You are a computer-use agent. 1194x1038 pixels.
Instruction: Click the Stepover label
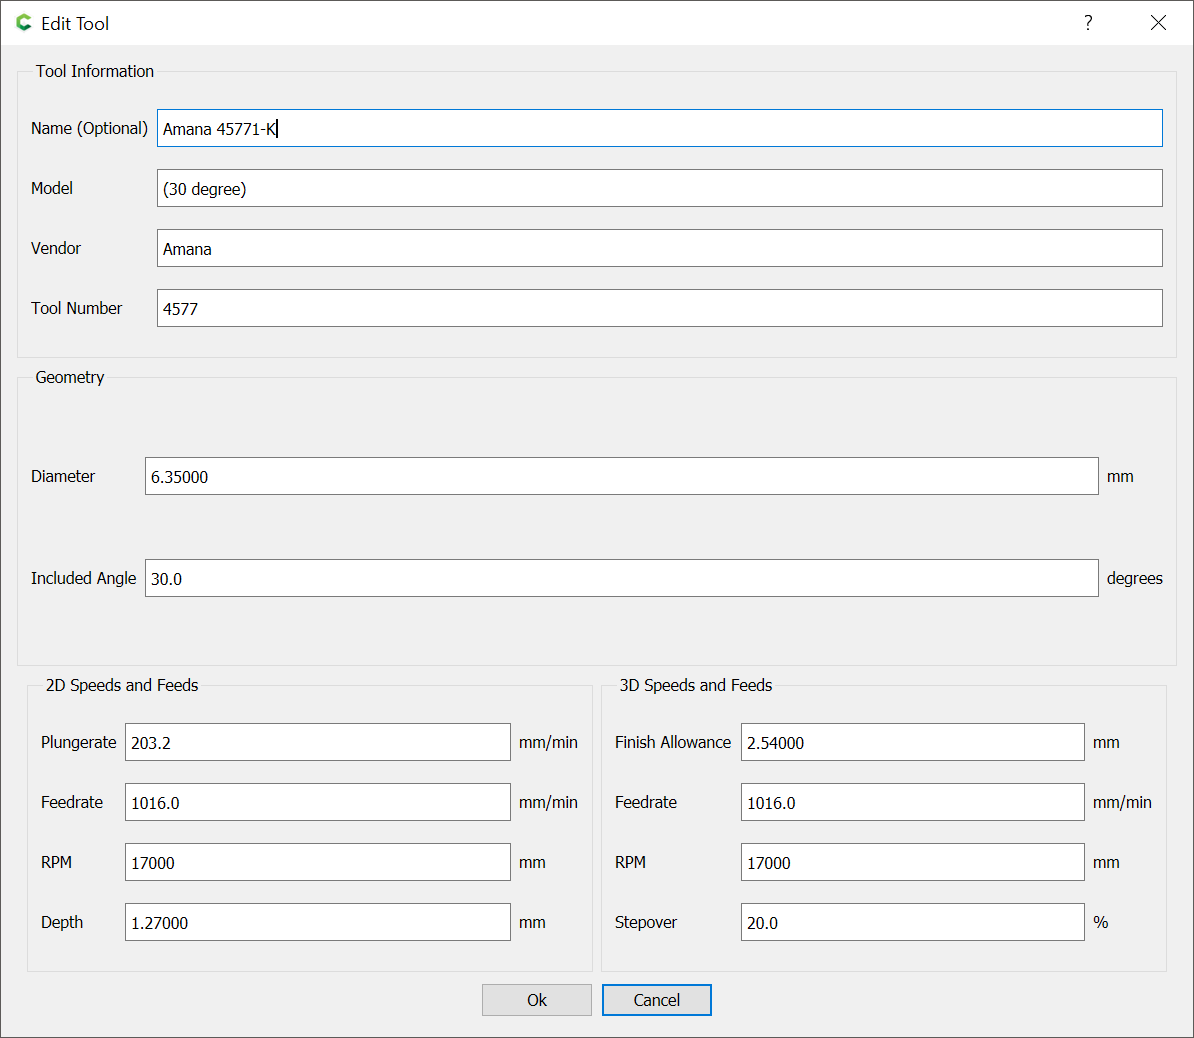[646, 922]
